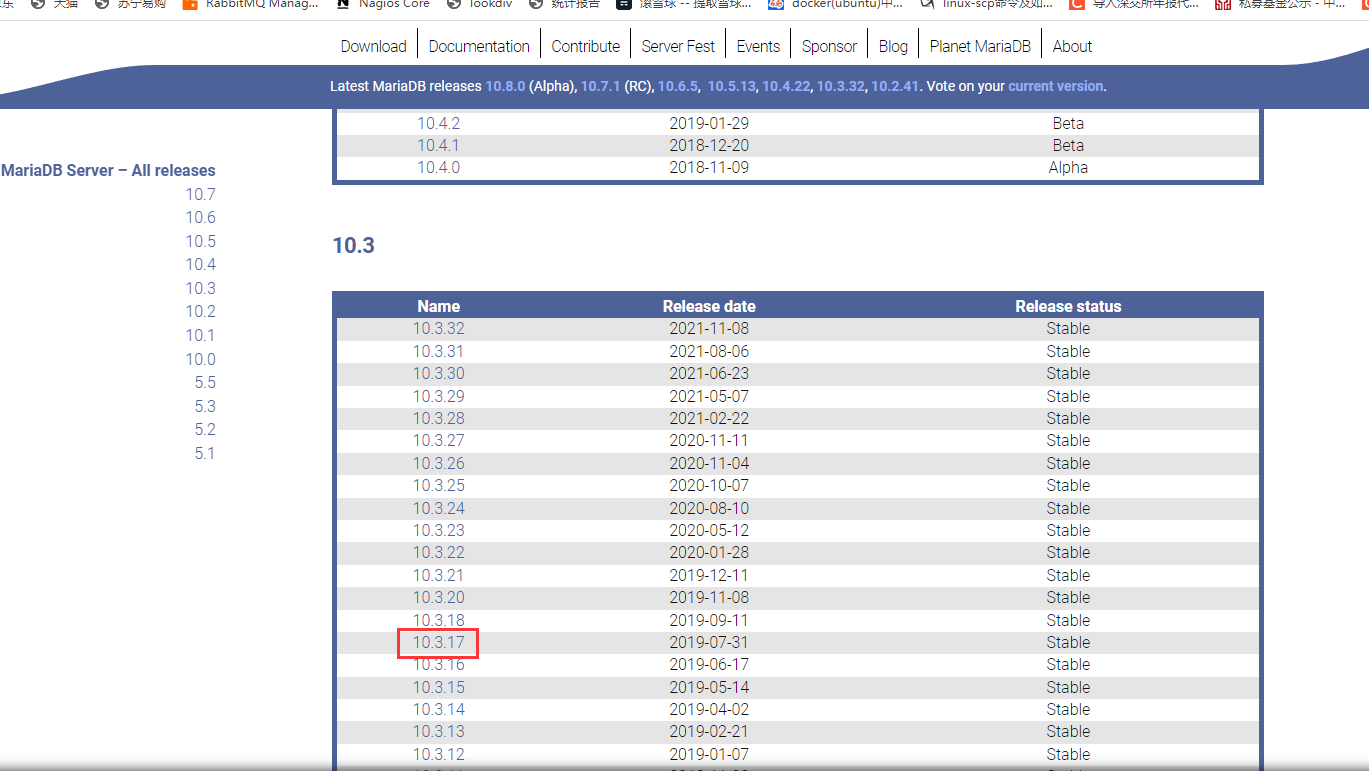Jump to 10.6 in the sidebar
The width and height of the screenshot is (1369, 771).
(200, 217)
